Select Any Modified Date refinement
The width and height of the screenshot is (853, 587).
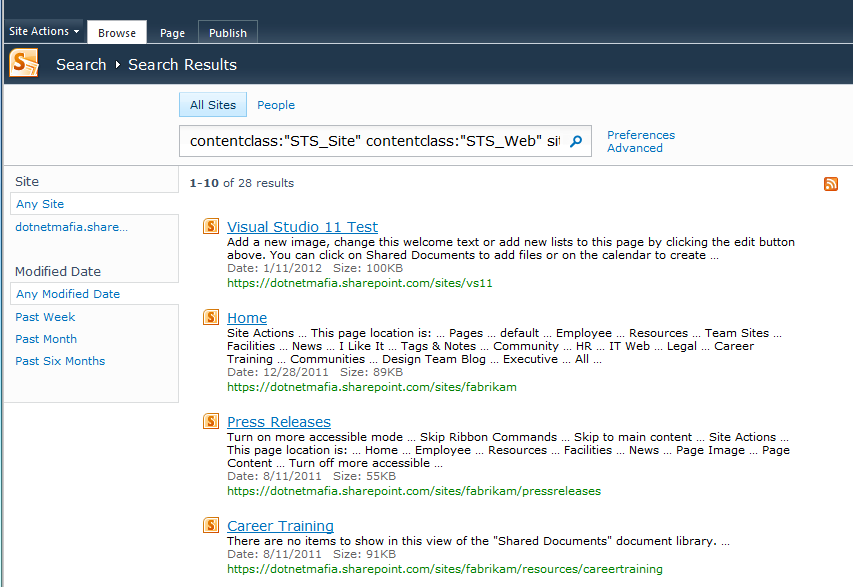pos(68,294)
